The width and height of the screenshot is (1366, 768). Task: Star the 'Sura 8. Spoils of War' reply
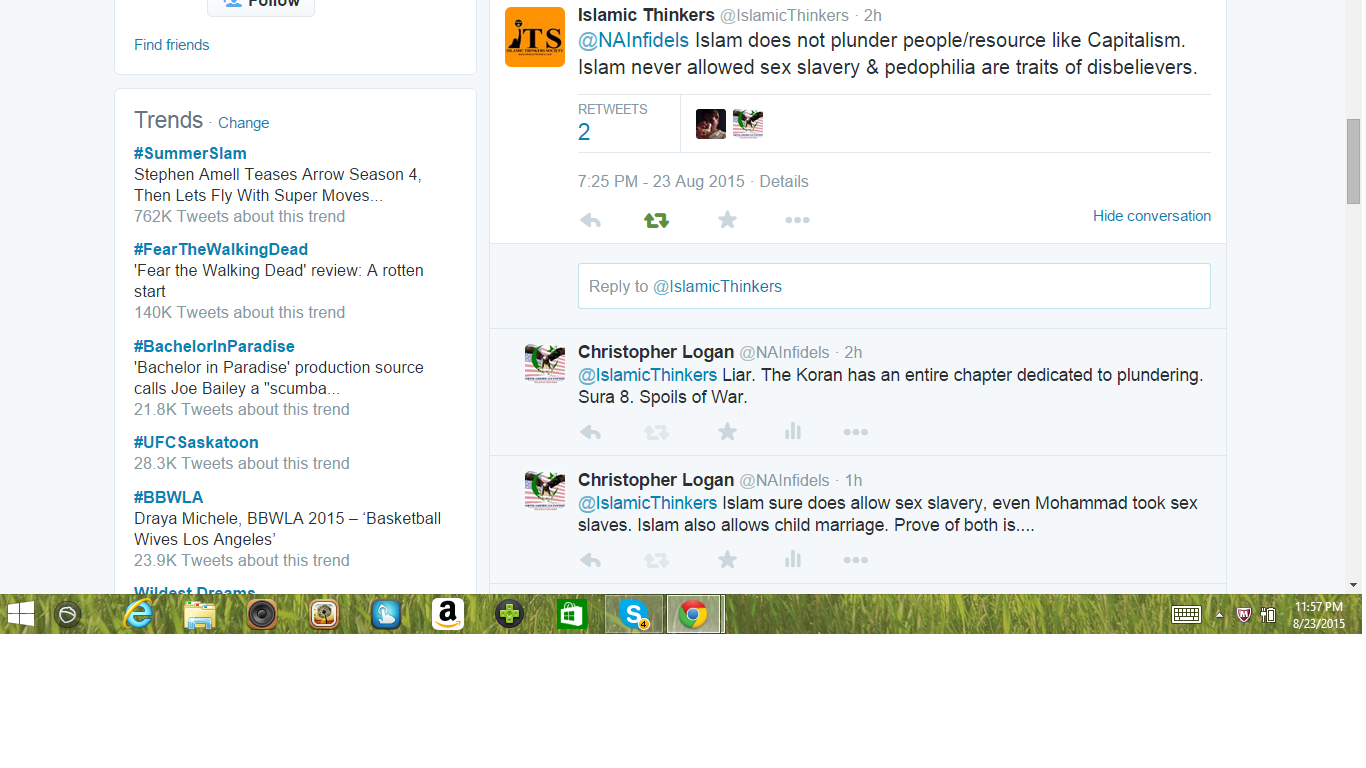(x=728, y=432)
